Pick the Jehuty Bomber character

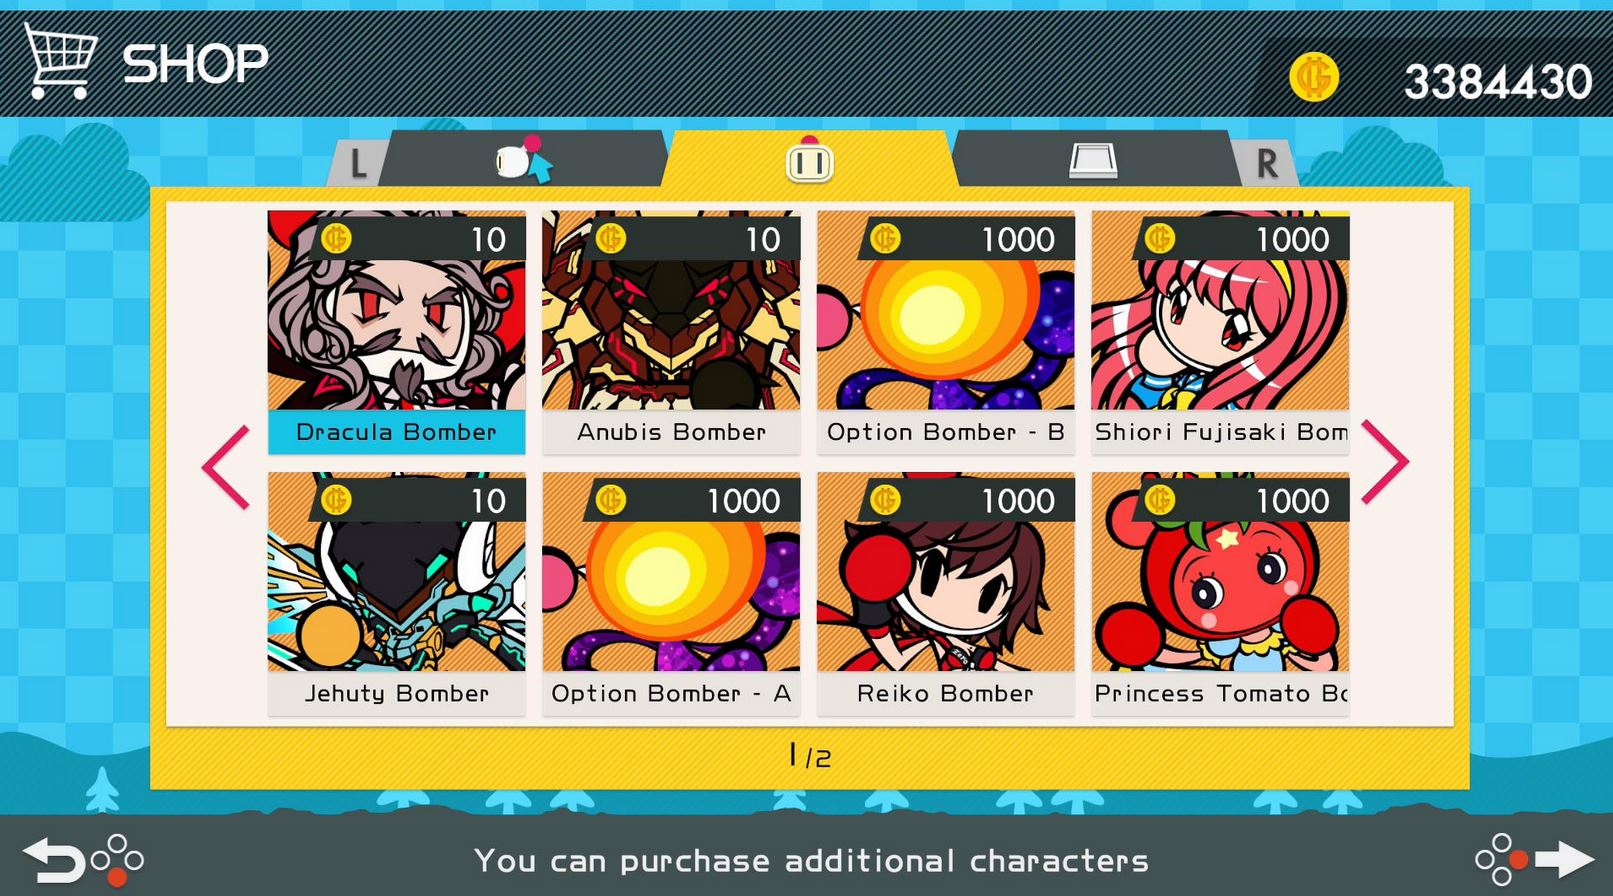click(396, 594)
